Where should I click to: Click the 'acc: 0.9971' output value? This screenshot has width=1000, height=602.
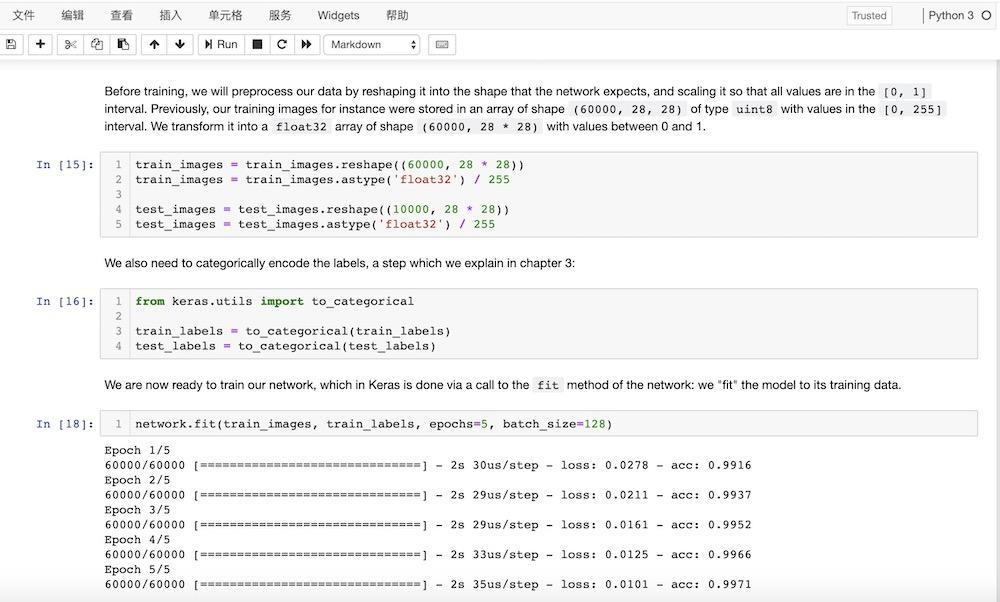coord(711,584)
